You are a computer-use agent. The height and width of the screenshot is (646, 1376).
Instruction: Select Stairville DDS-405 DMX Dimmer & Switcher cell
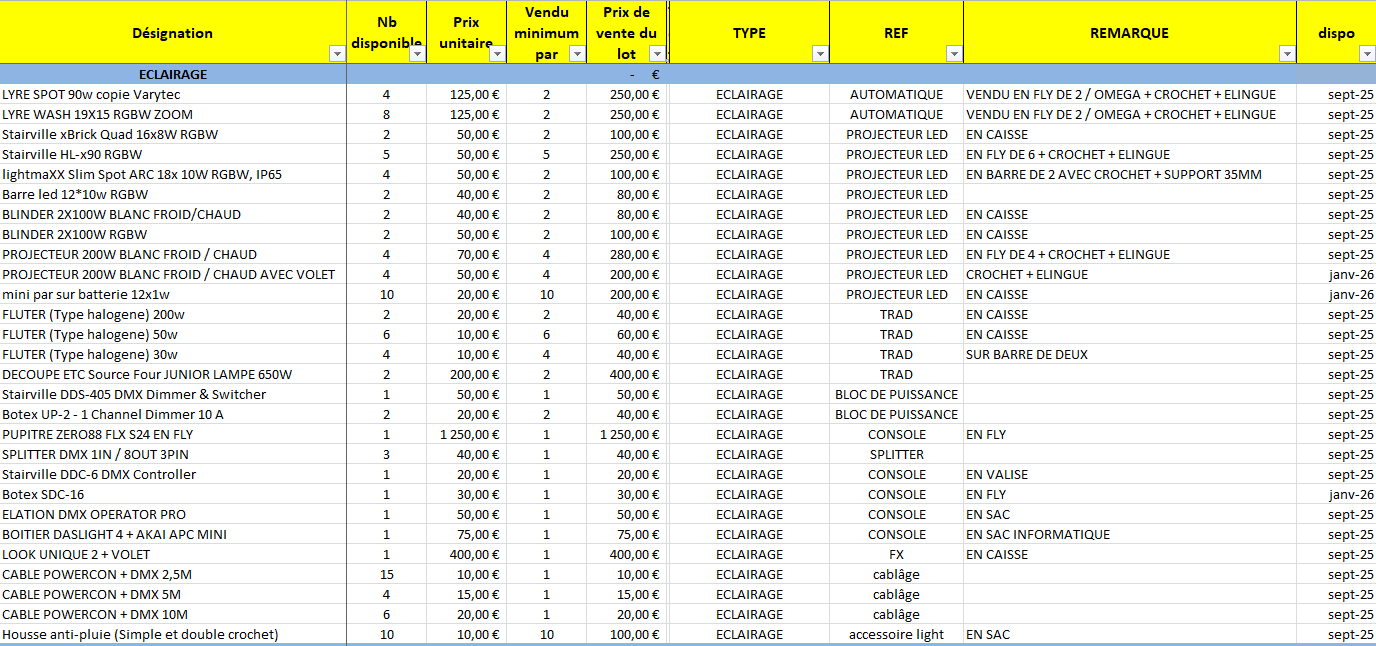click(x=173, y=394)
